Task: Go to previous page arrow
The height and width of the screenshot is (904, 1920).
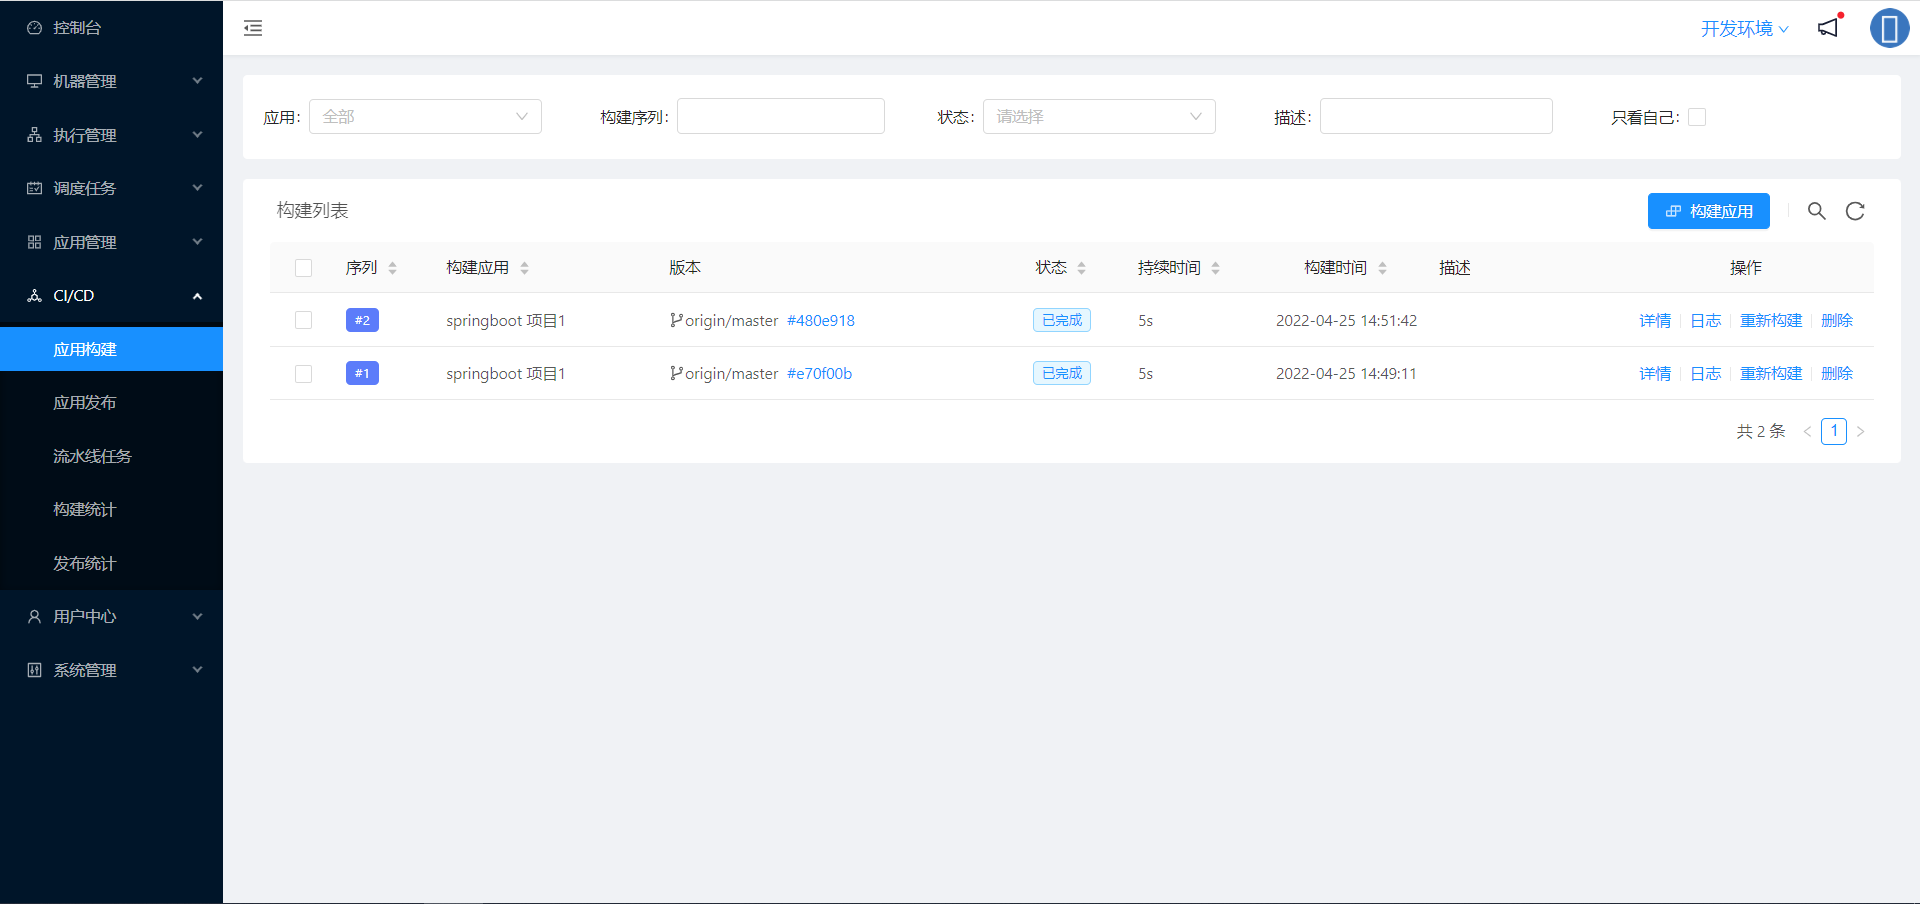Action: pyautogui.click(x=1807, y=432)
